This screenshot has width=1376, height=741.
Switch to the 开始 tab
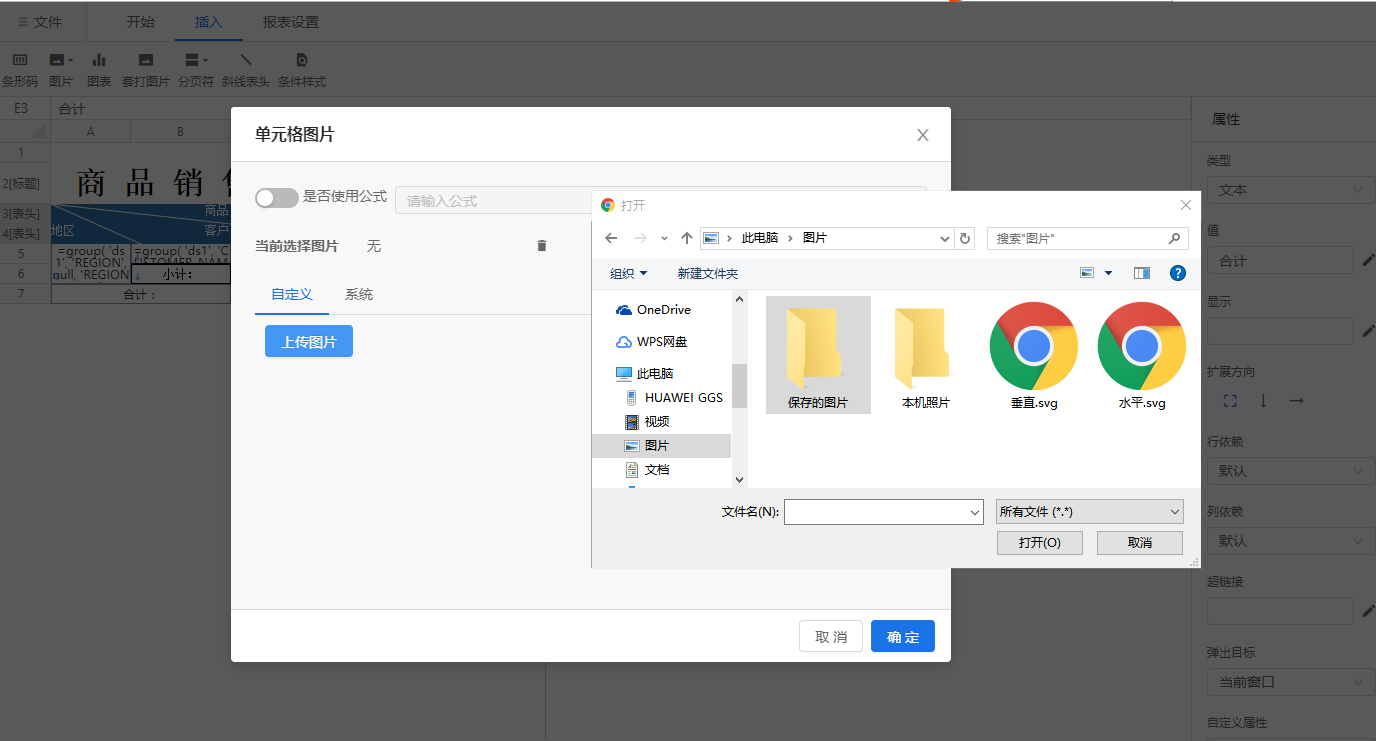141,22
